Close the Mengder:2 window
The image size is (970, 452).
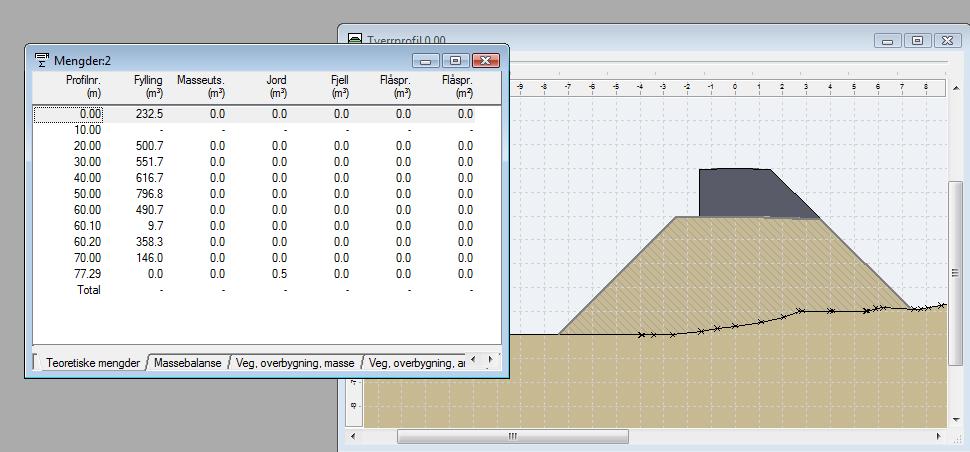486,61
